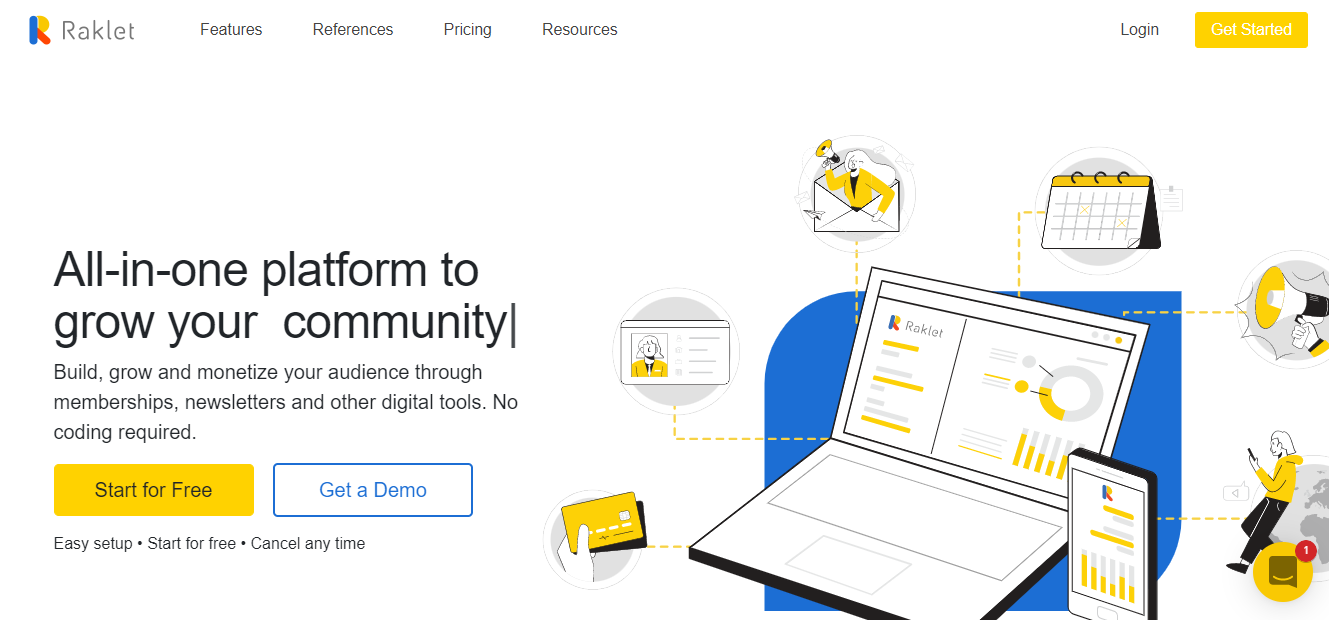The height and width of the screenshot is (620, 1329).
Task: Go to the References menu item
Action: click(353, 30)
